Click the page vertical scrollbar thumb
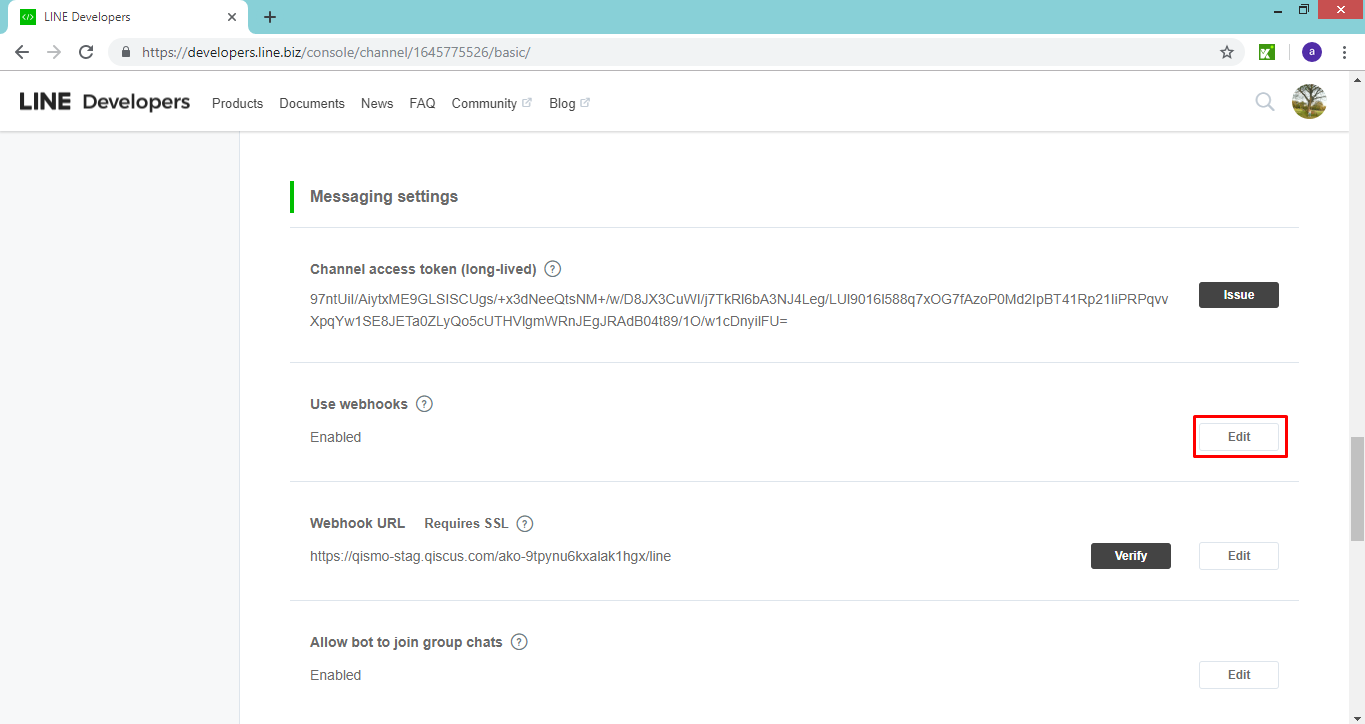 click(x=1356, y=490)
